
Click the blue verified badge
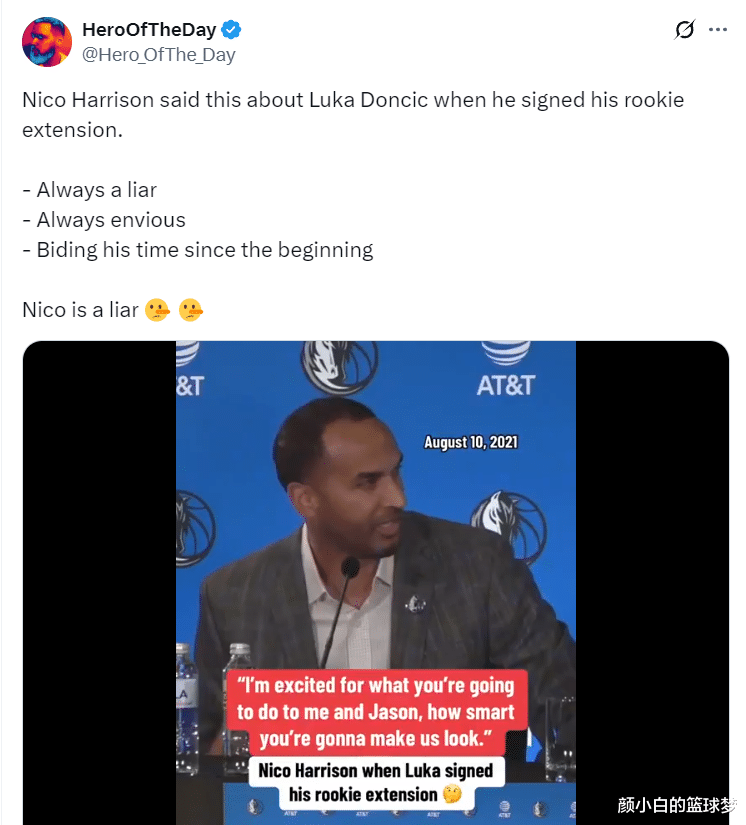[231, 30]
